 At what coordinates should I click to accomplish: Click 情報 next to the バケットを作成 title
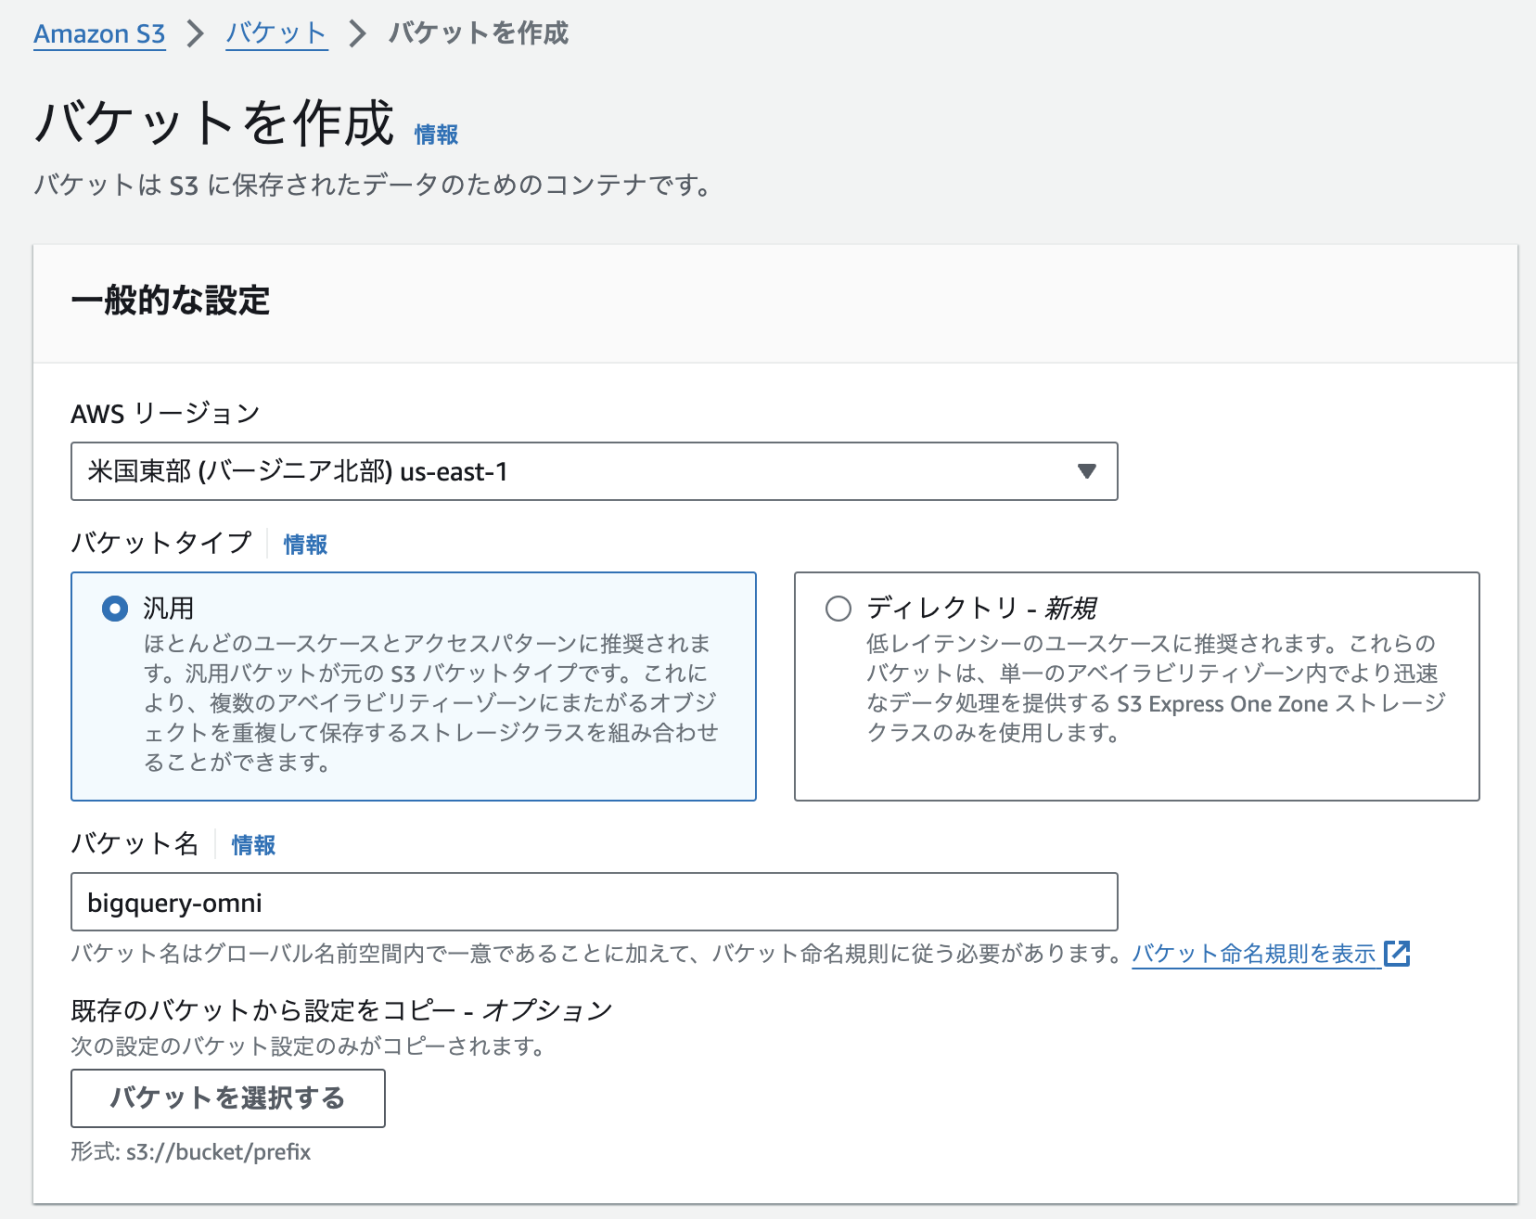436,135
